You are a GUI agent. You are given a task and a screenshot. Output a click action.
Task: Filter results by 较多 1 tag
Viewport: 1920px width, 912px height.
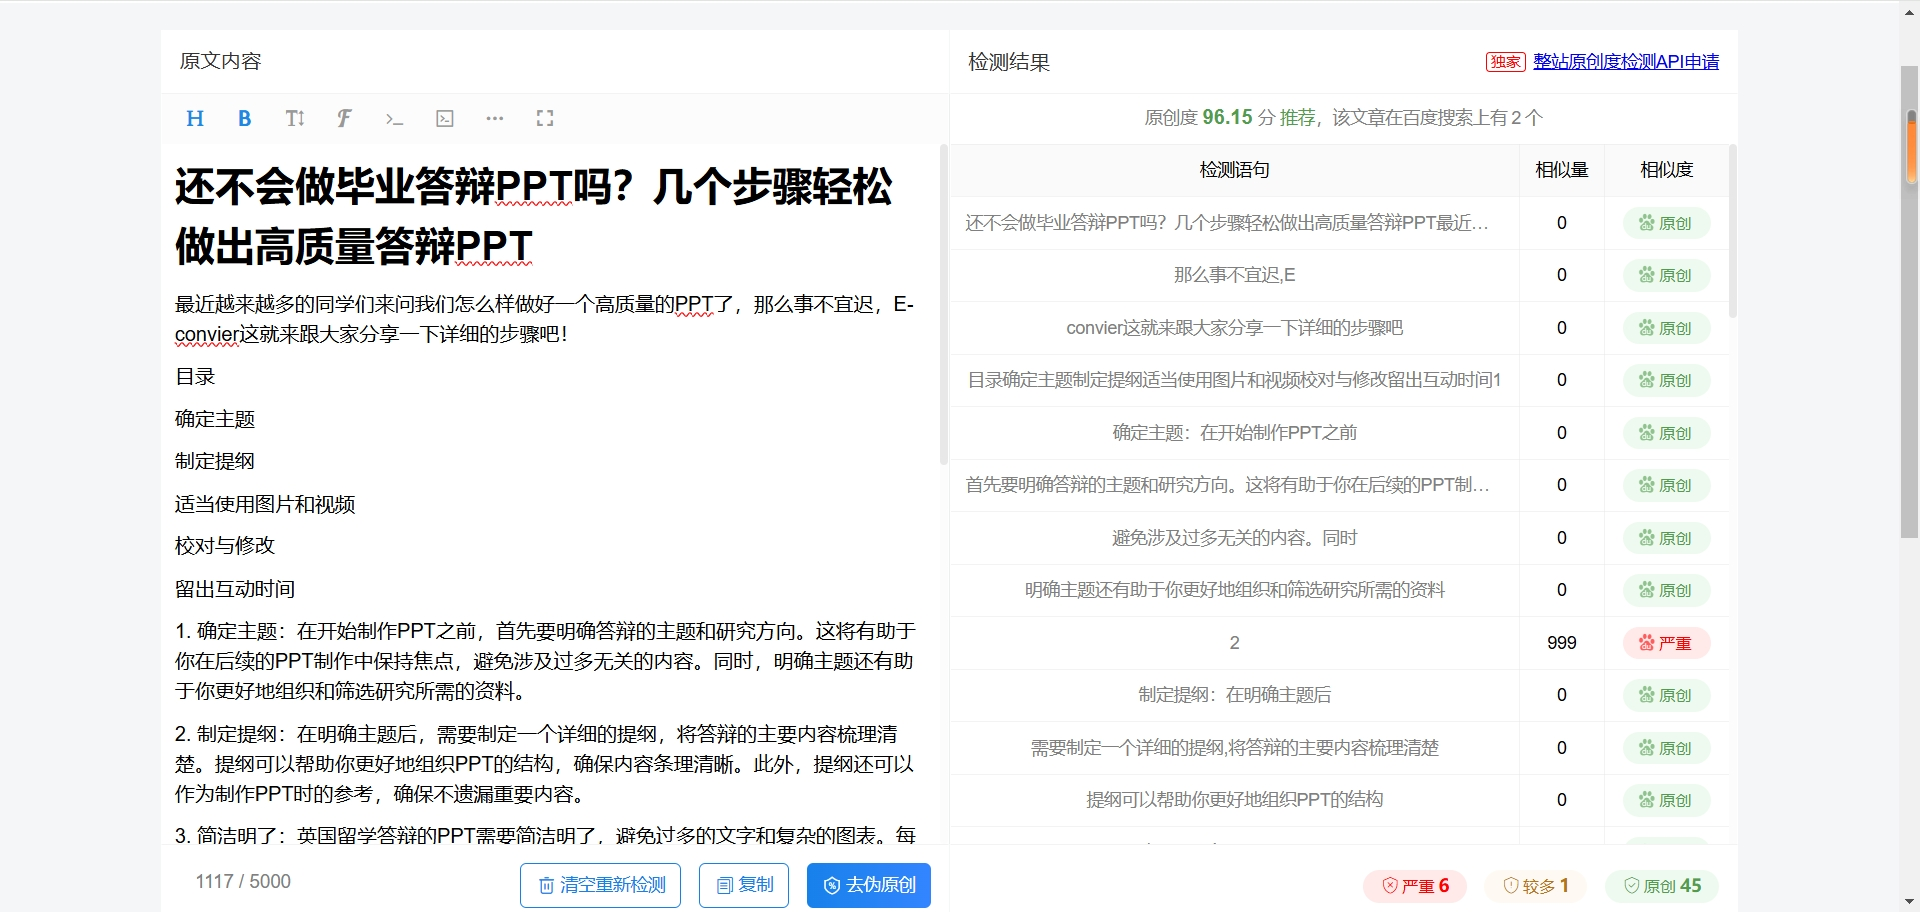[1536, 886]
